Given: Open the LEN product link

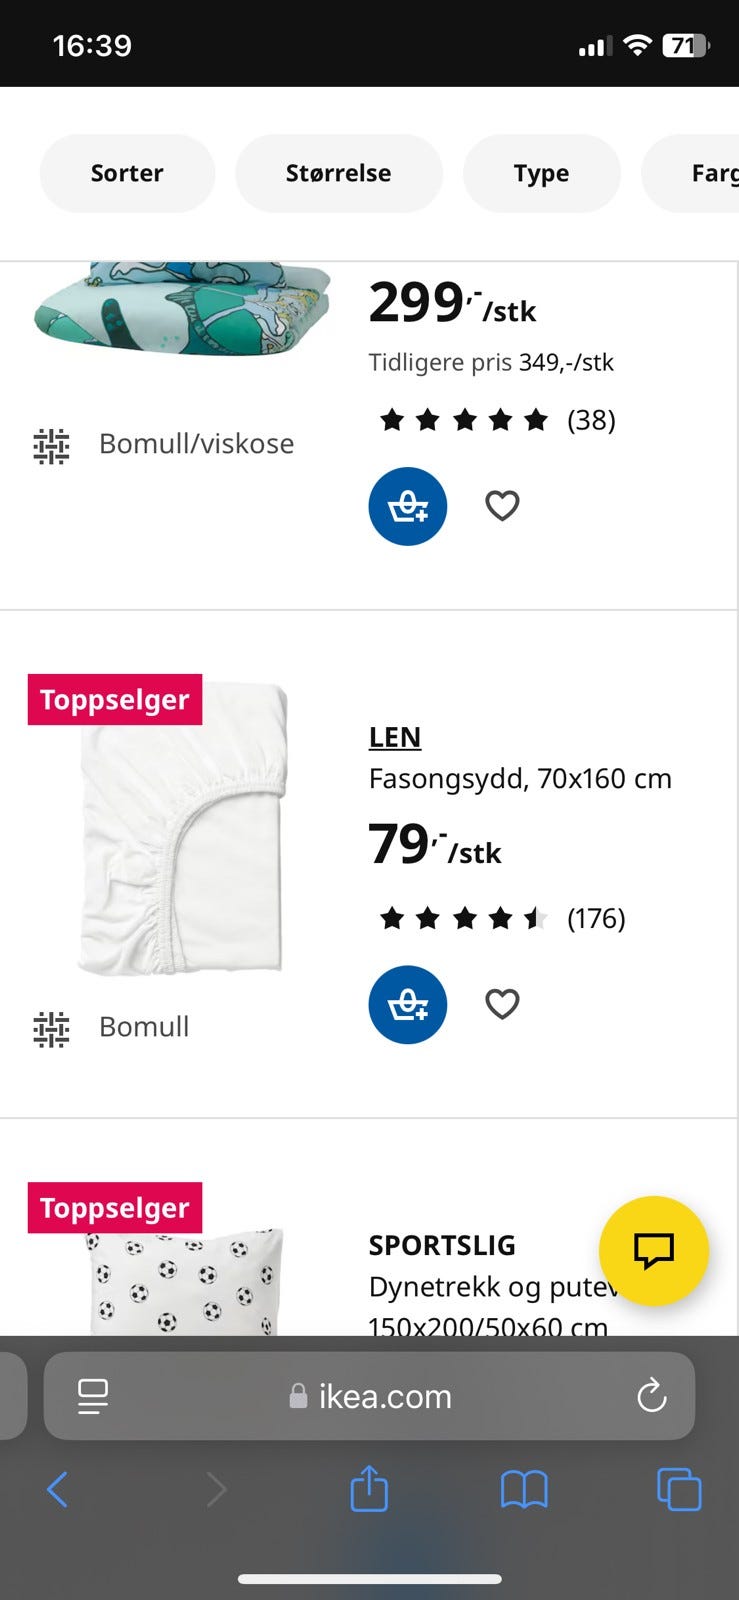Looking at the screenshot, I should point(395,737).
